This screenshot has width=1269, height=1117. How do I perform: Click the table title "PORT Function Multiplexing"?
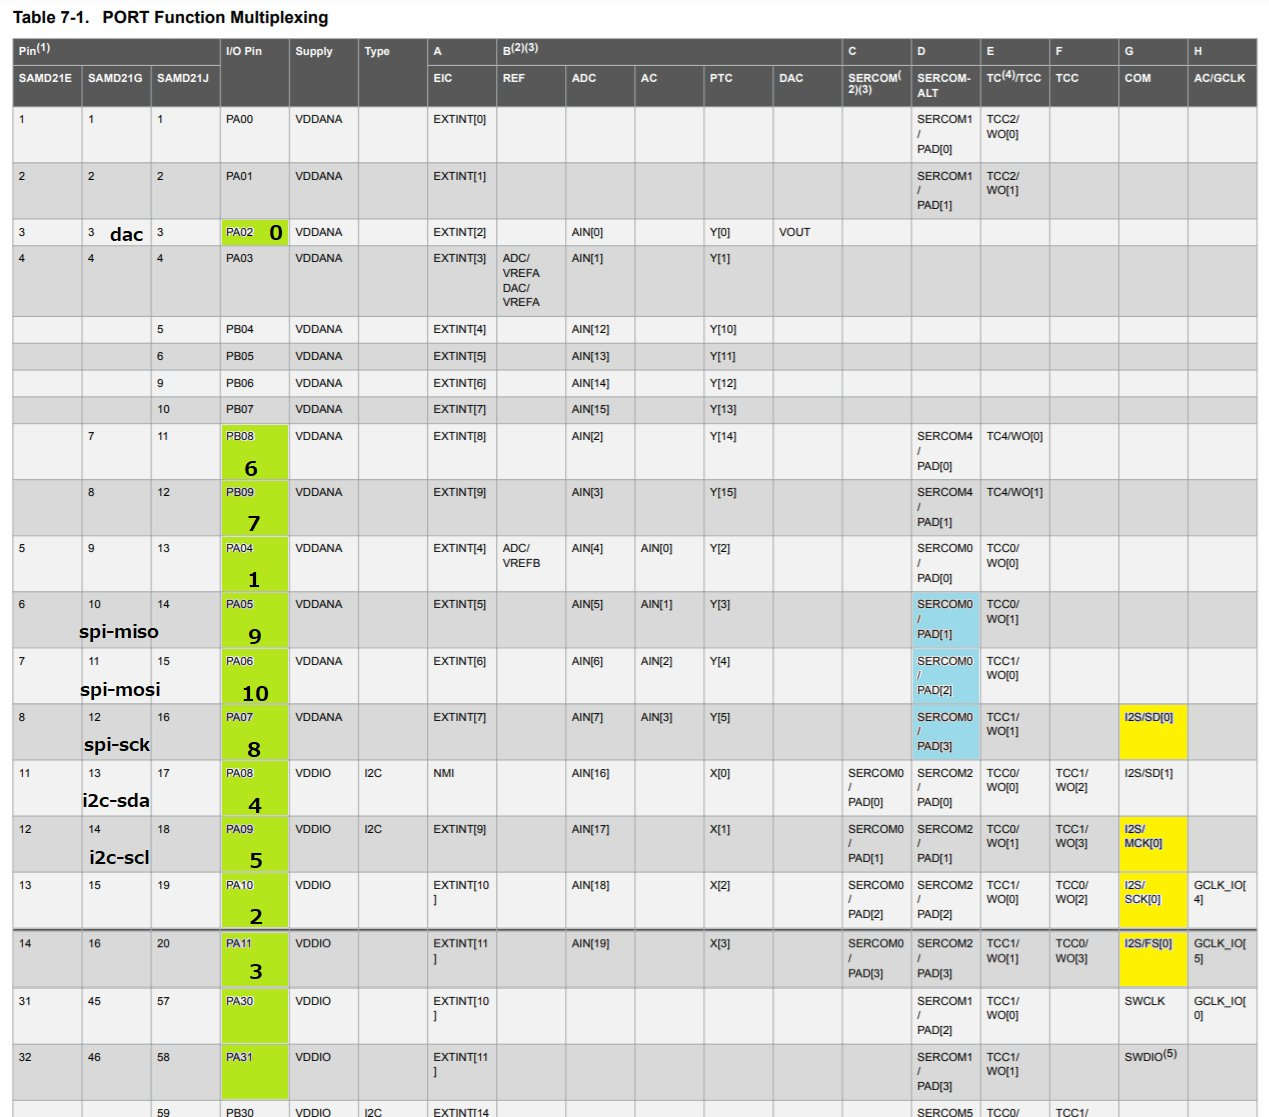[x=215, y=17]
